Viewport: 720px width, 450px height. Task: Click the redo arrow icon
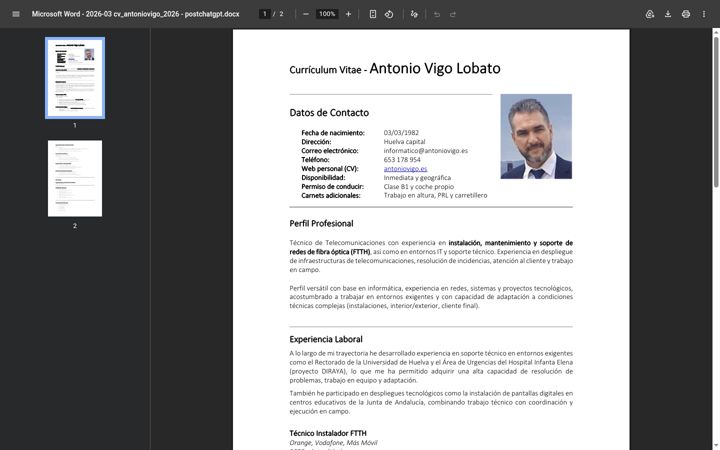pos(453,14)
